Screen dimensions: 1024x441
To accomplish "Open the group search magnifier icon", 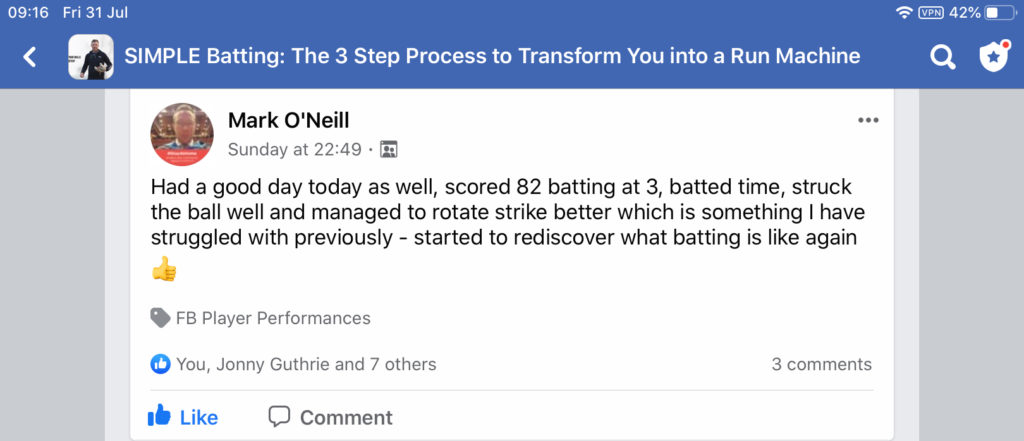I will pyautogui.click(x=942, y=57).
